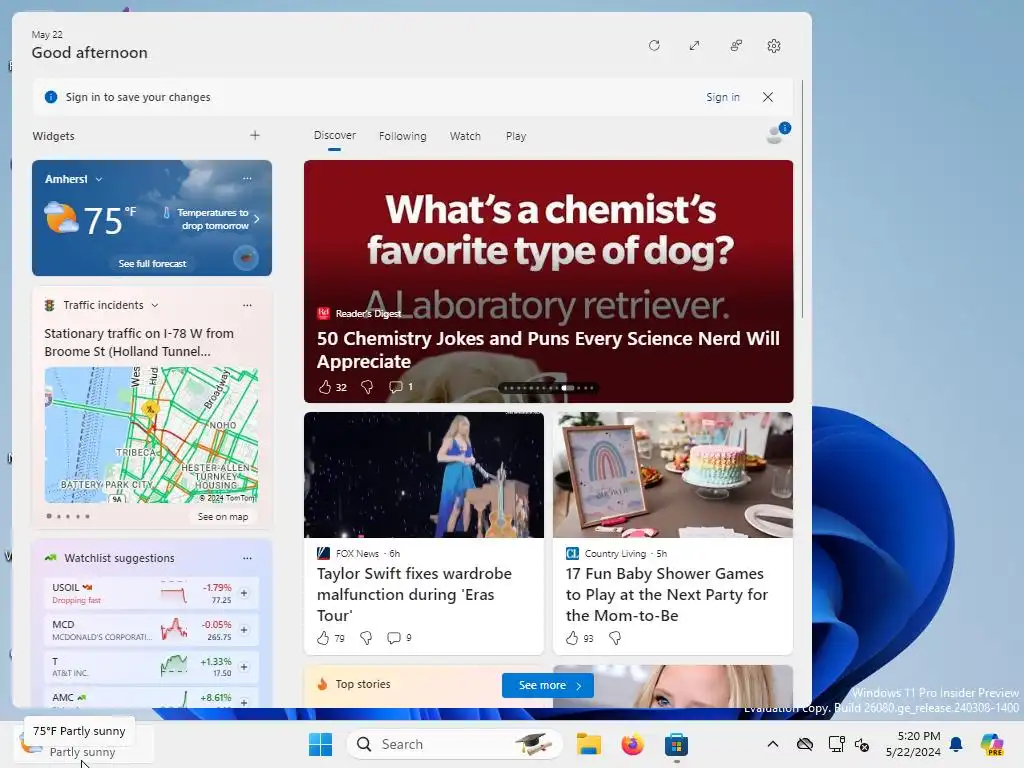Viewport: 1024px width, 768px height.
Task: Click the muted volume tray icon
Action: (x=862, y=744)
